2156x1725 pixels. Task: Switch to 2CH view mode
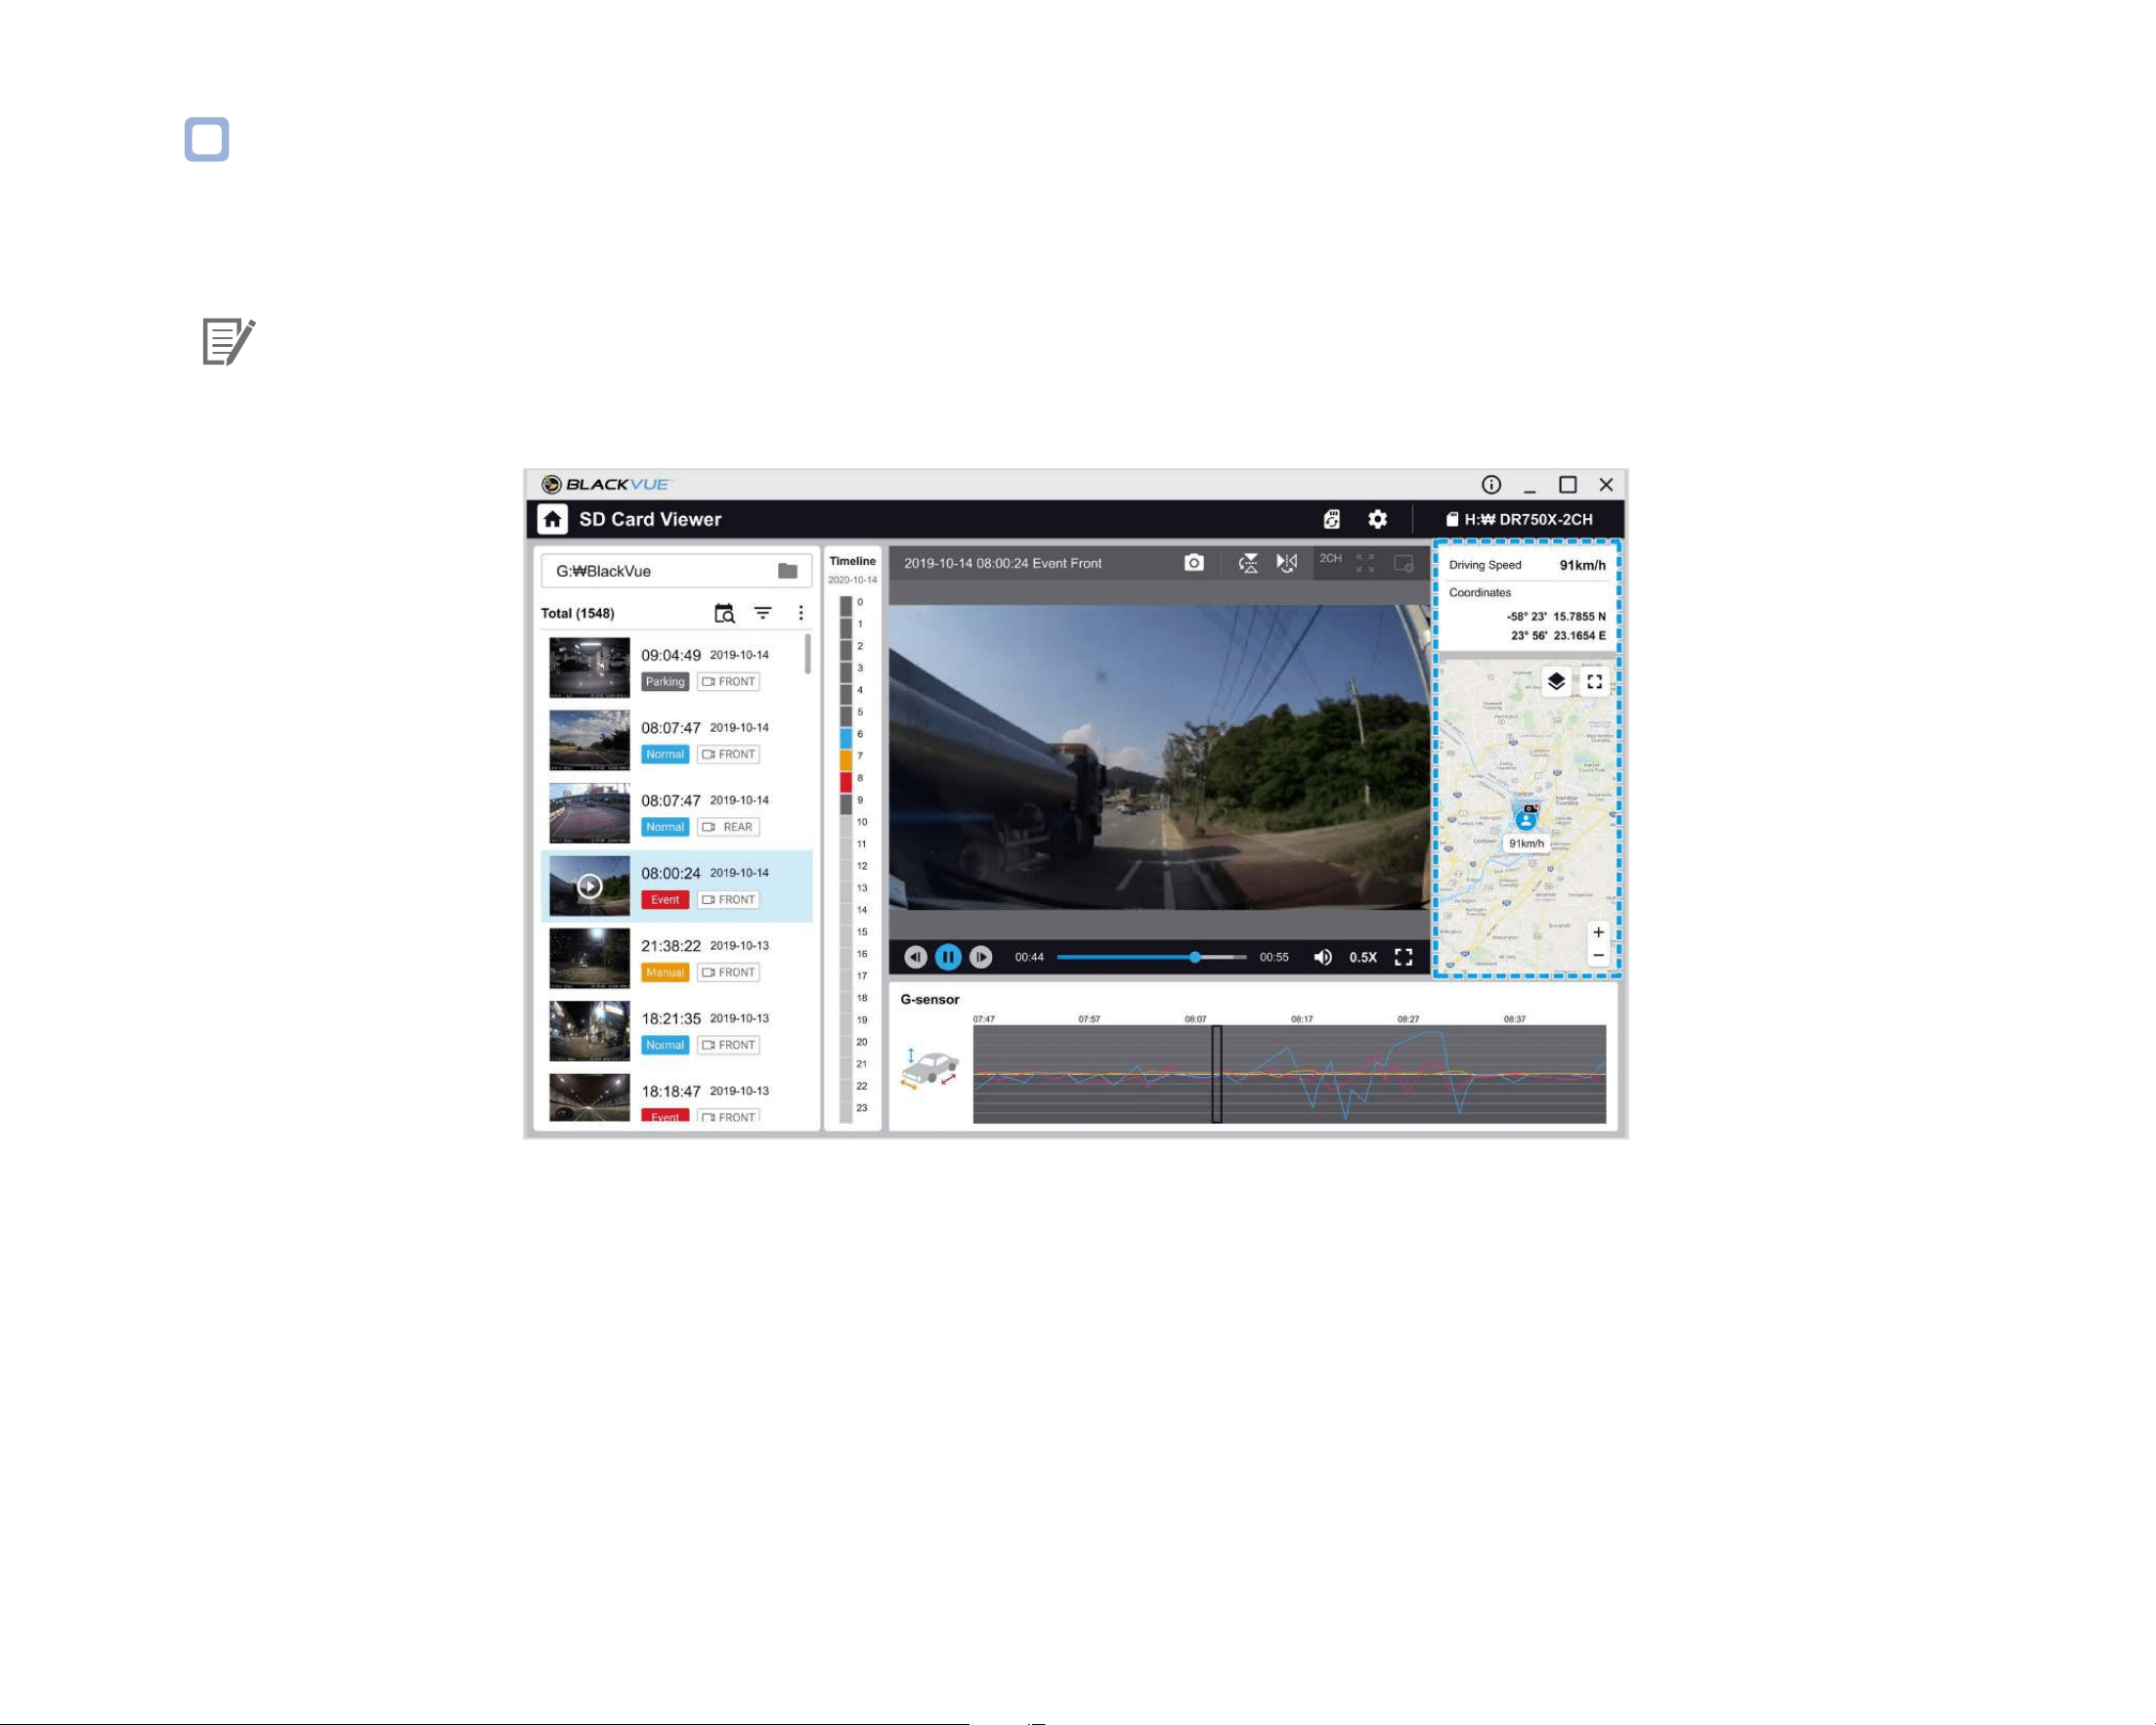[x=1330, y=559]
